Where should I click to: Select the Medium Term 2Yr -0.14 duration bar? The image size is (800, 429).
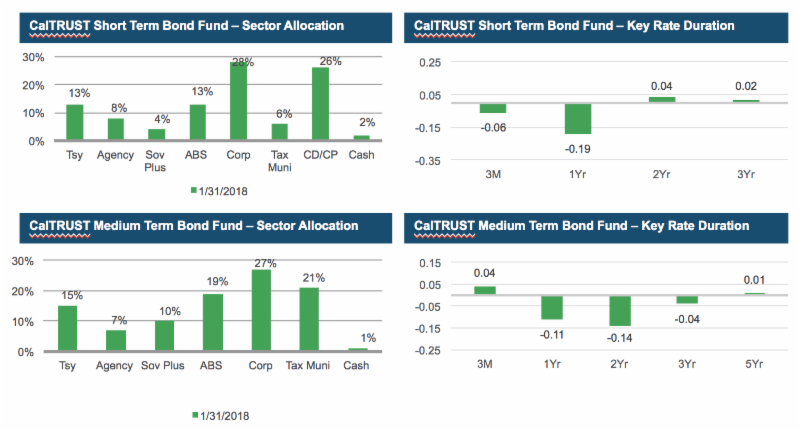620,310
